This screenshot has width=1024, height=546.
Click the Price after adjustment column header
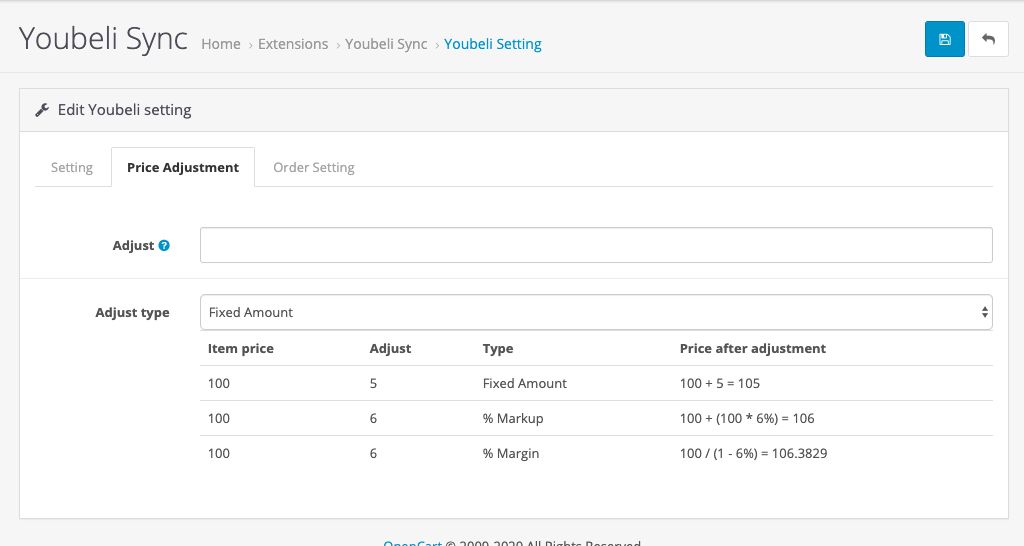coord(753,349)
